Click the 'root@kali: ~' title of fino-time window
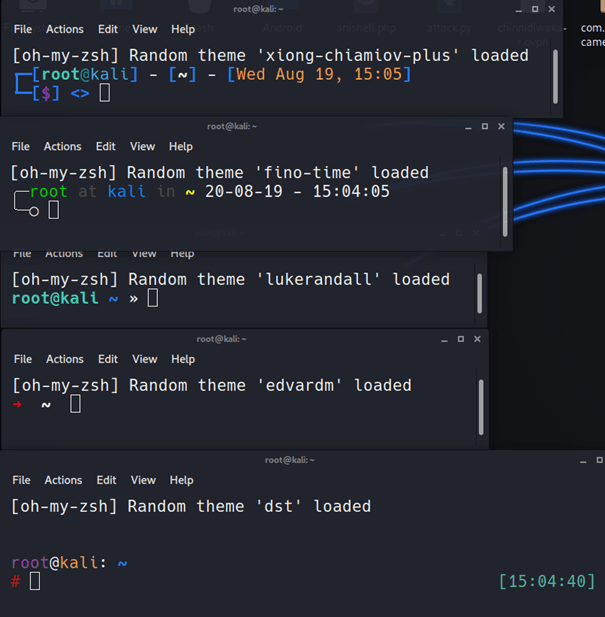Image resolution: width=605 pixels, height=617 pixels. pos(232,126)
